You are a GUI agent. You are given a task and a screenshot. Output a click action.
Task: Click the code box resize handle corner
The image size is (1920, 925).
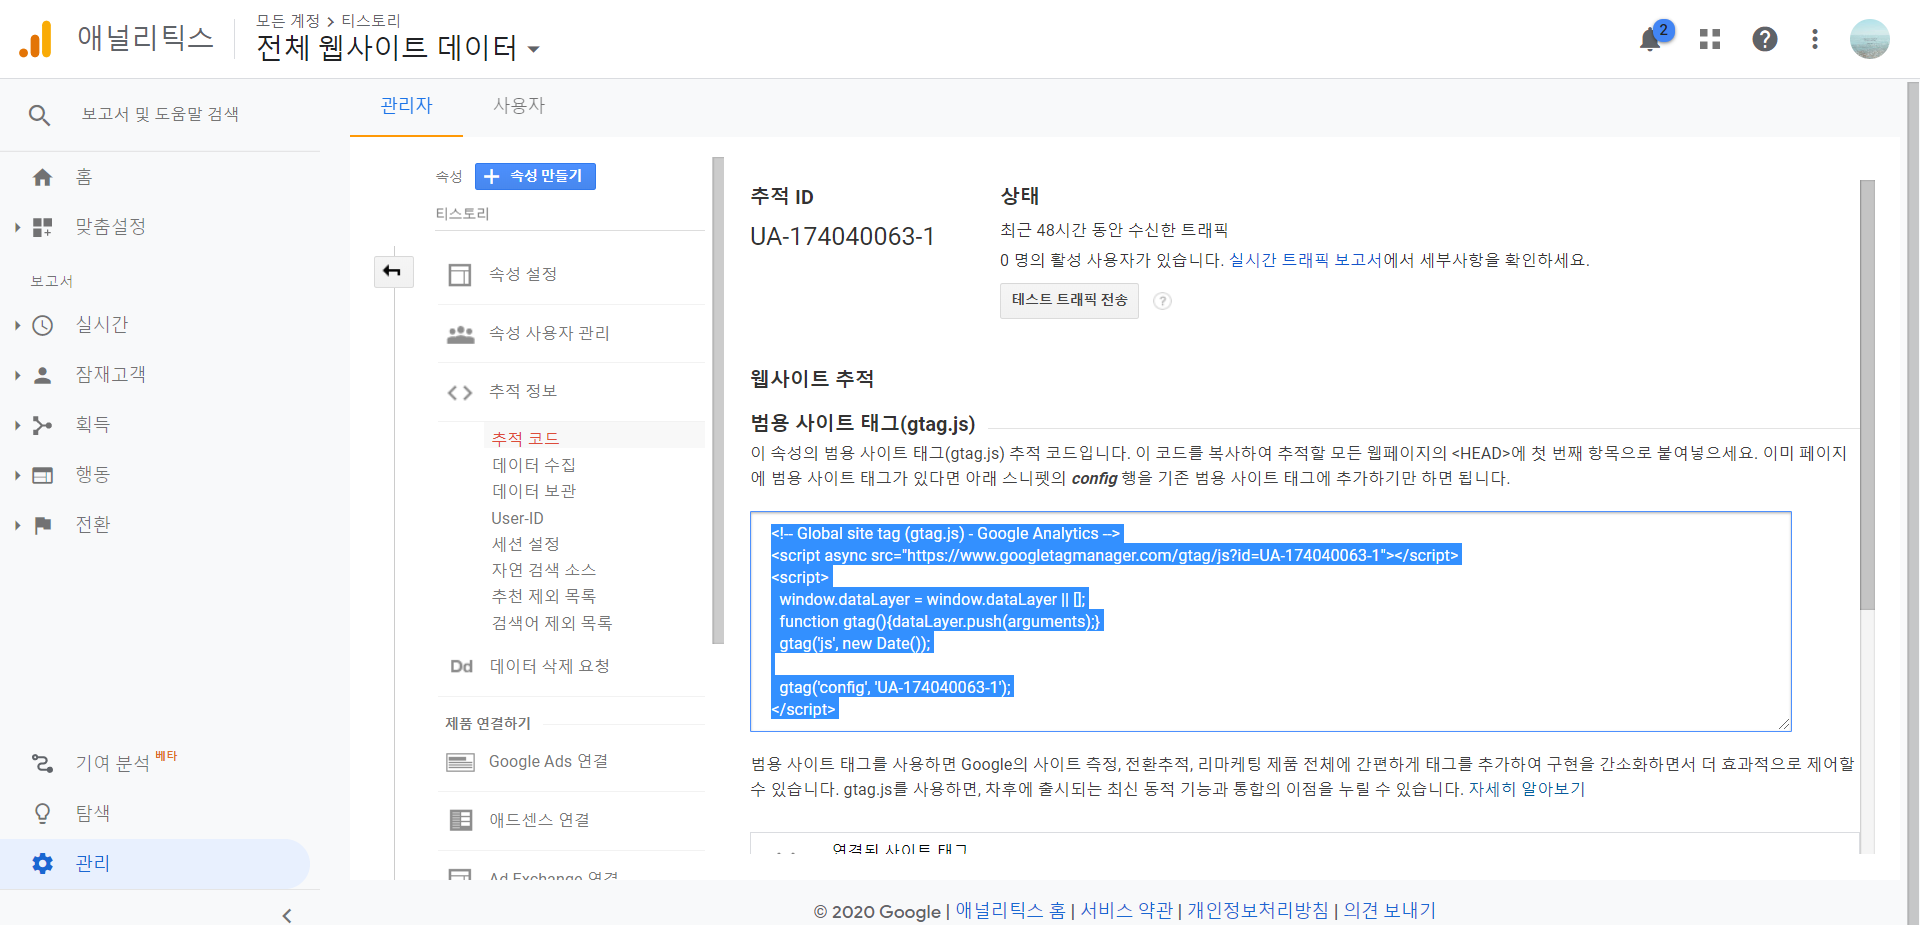coord(1784,724)
